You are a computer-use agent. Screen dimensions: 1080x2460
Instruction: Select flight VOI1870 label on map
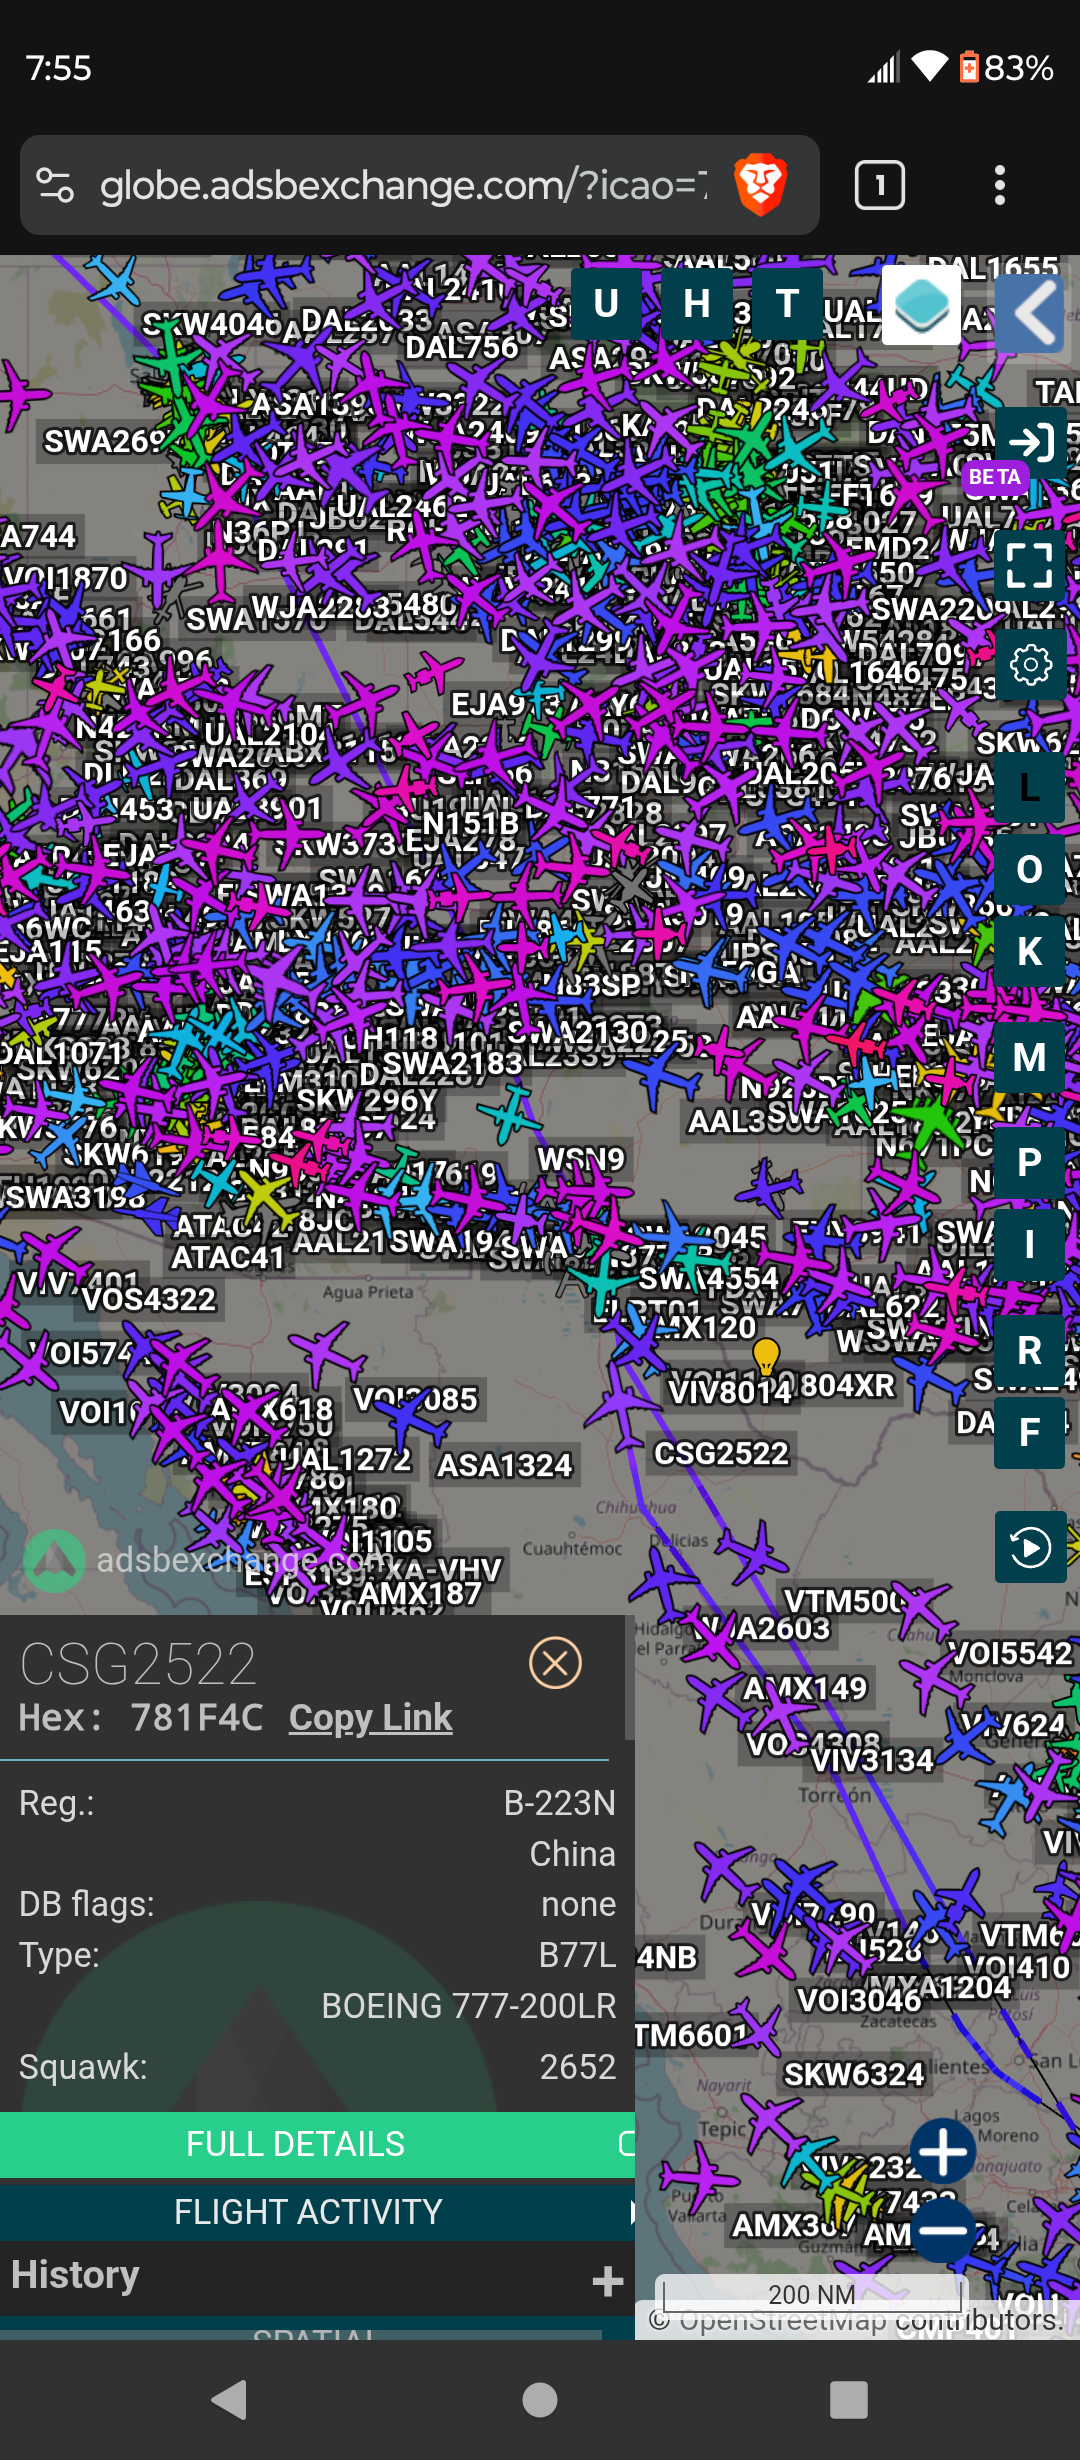click(66, 577)
